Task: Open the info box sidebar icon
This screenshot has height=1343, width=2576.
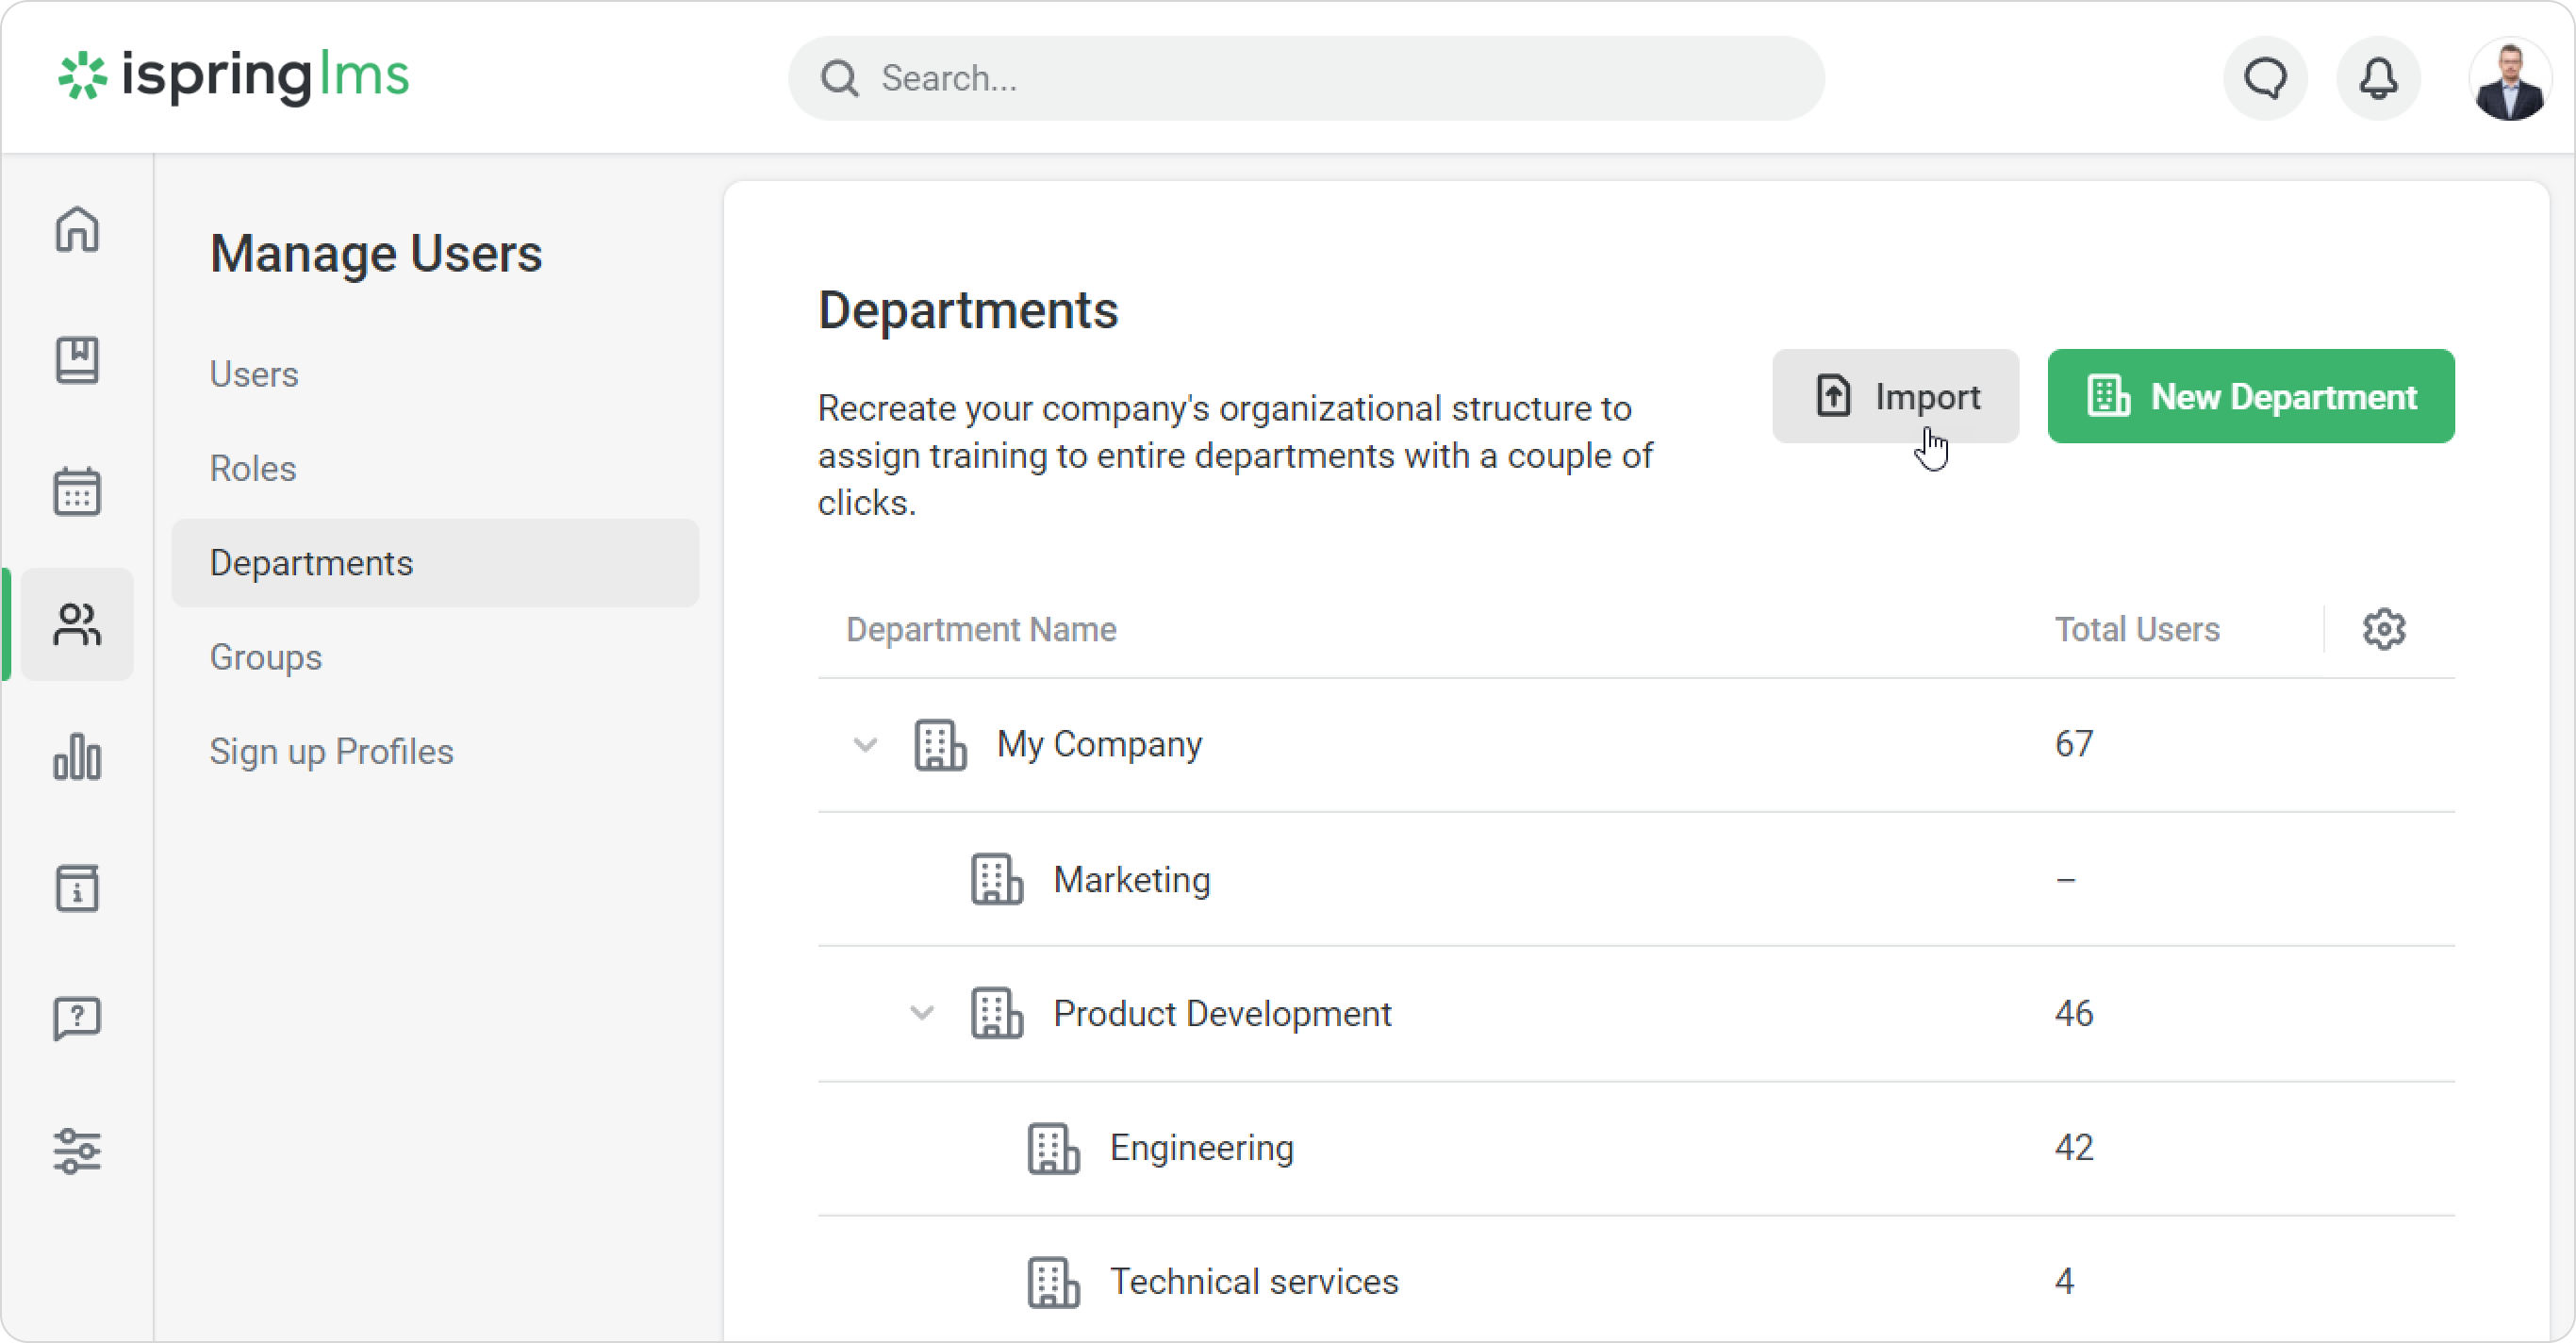Action: [77, 888]
